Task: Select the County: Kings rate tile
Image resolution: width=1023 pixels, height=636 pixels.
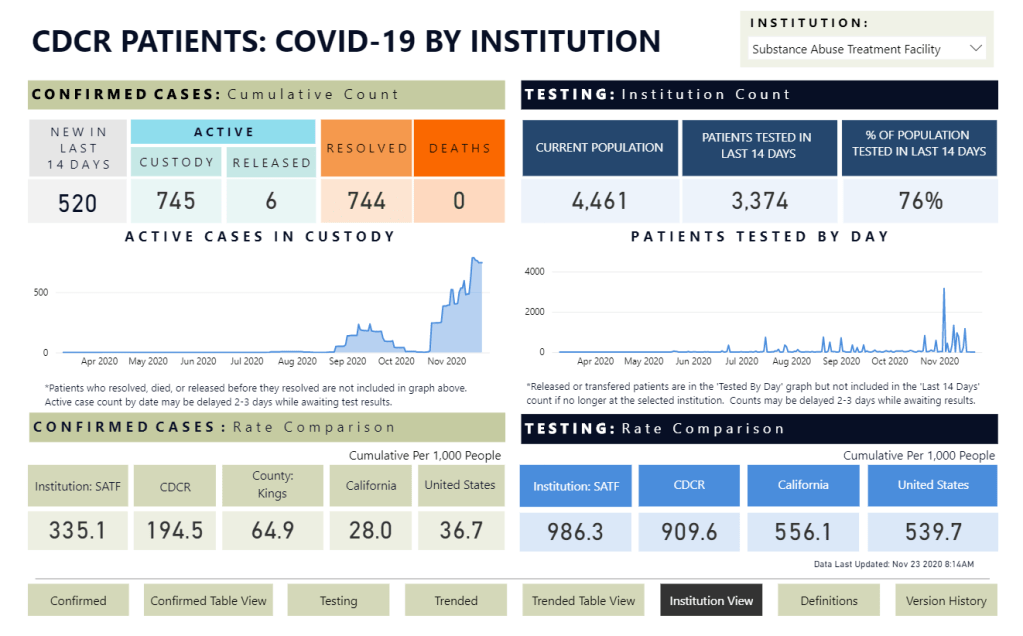Action: pyautogui.click(x=272, y=485)
